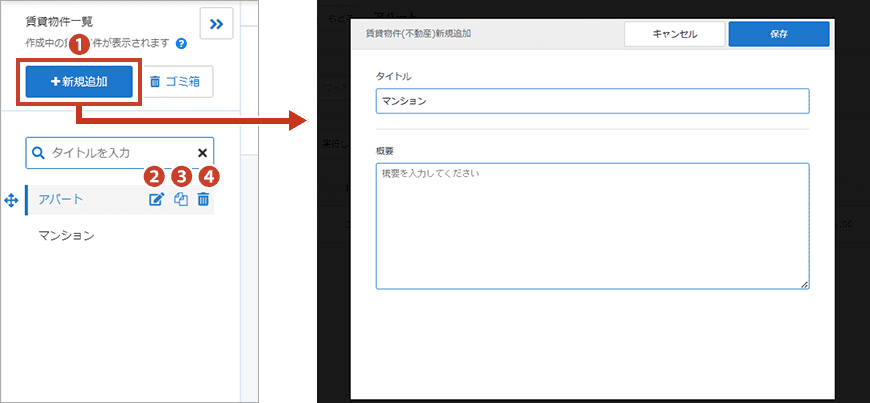Screen dimensions: 870x403
Task: Click the タイトル field containing マンション
Action: pos(591,101)
